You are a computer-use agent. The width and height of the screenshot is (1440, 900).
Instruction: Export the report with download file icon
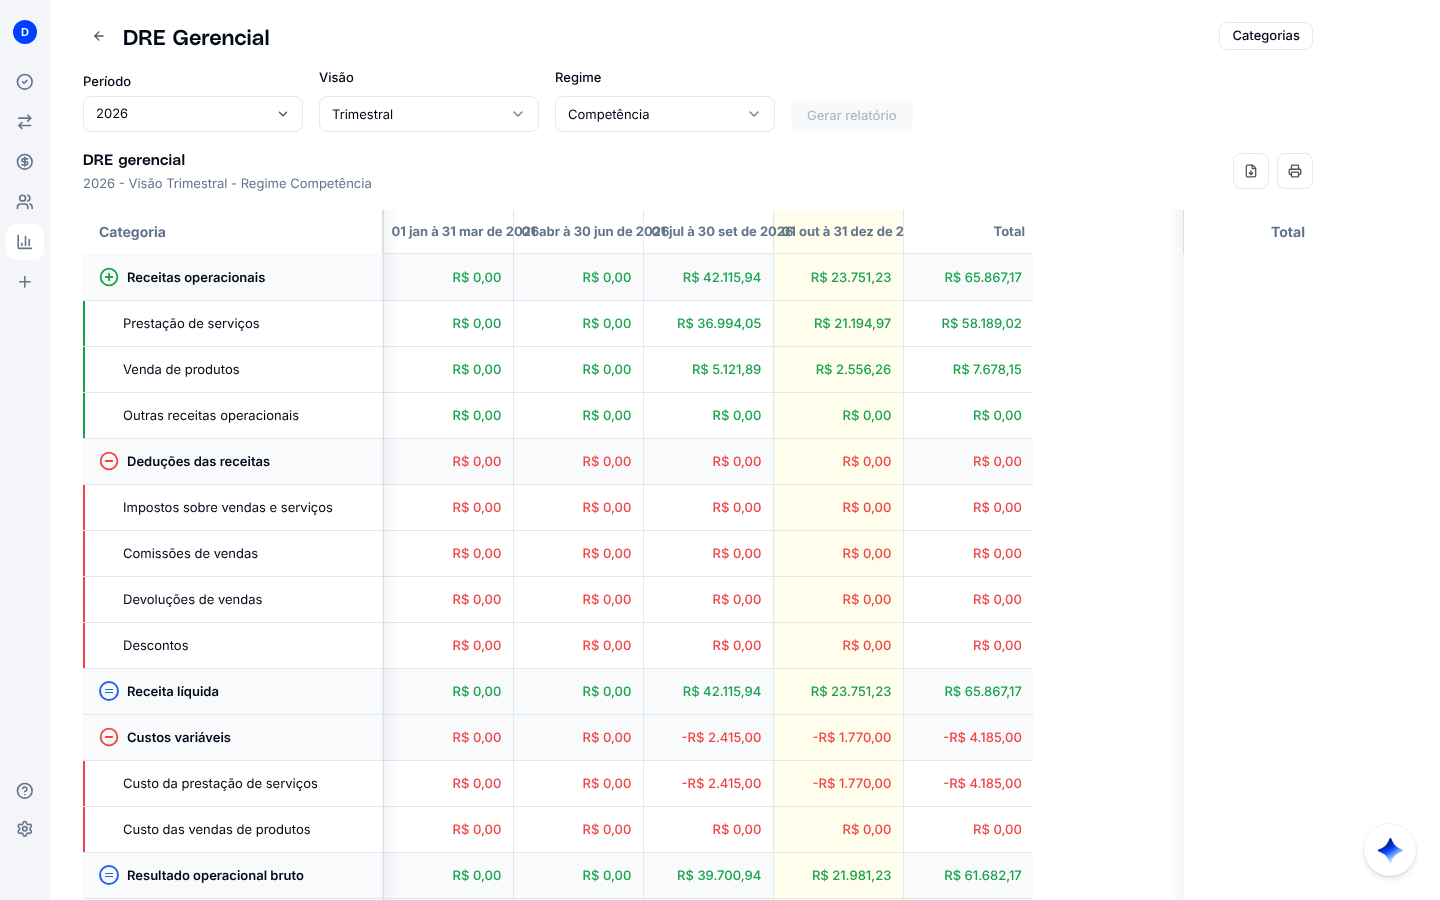coord(1251,171)
